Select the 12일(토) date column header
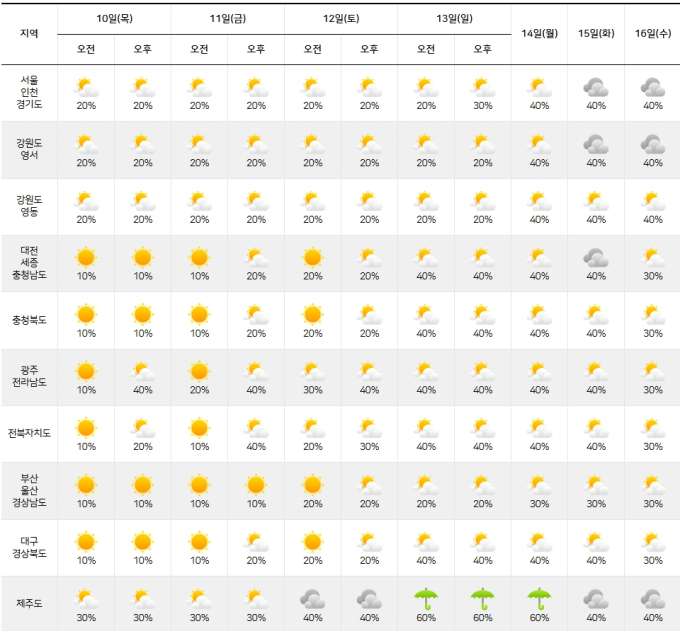 (341, 19)
